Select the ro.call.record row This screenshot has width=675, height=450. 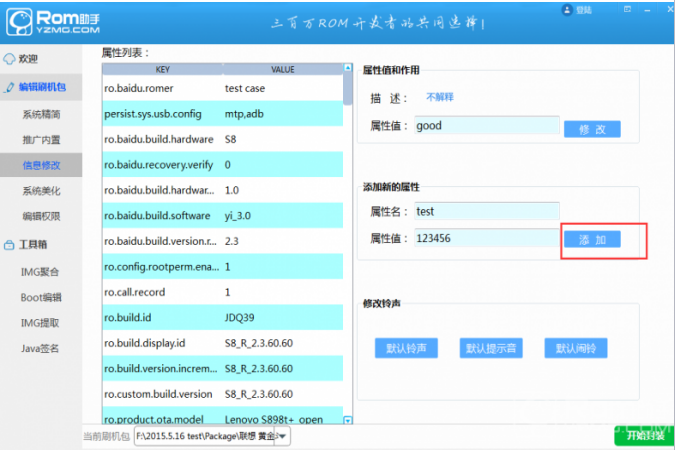click(223, 292)
